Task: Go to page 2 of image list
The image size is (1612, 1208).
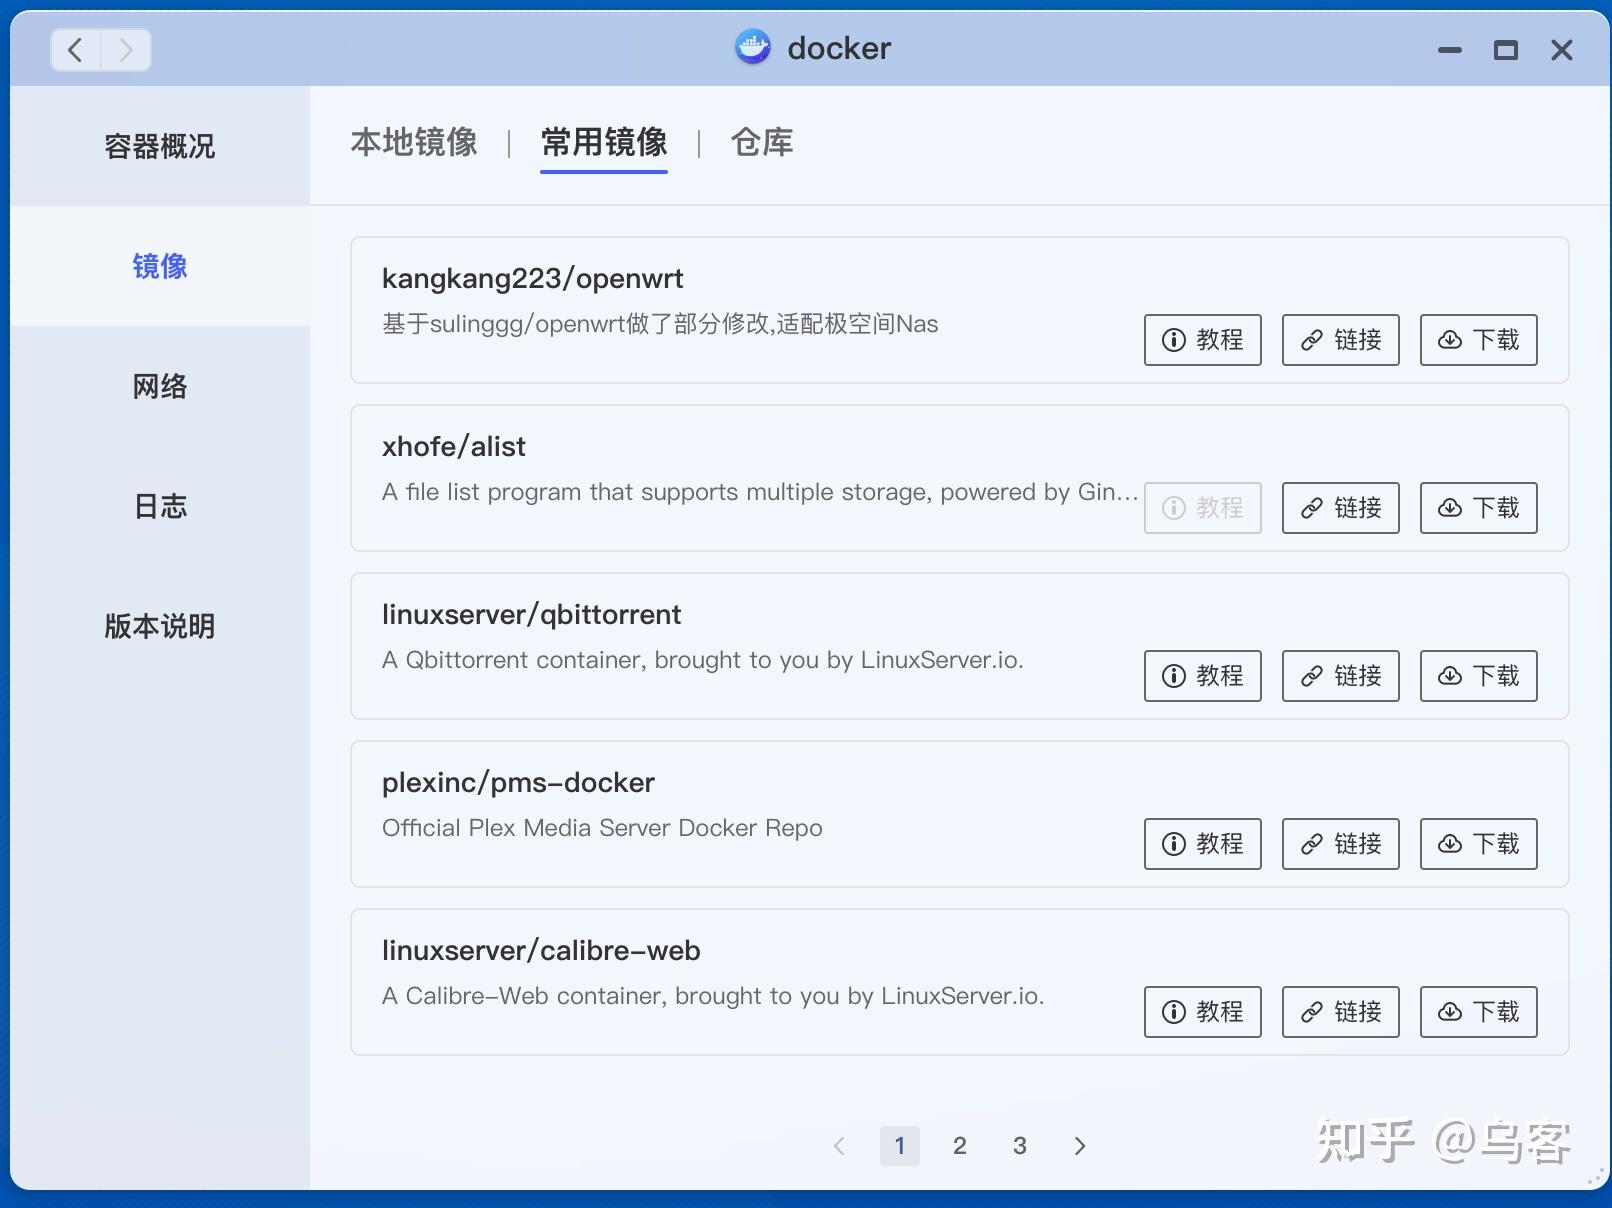Action: point(960,1146)
